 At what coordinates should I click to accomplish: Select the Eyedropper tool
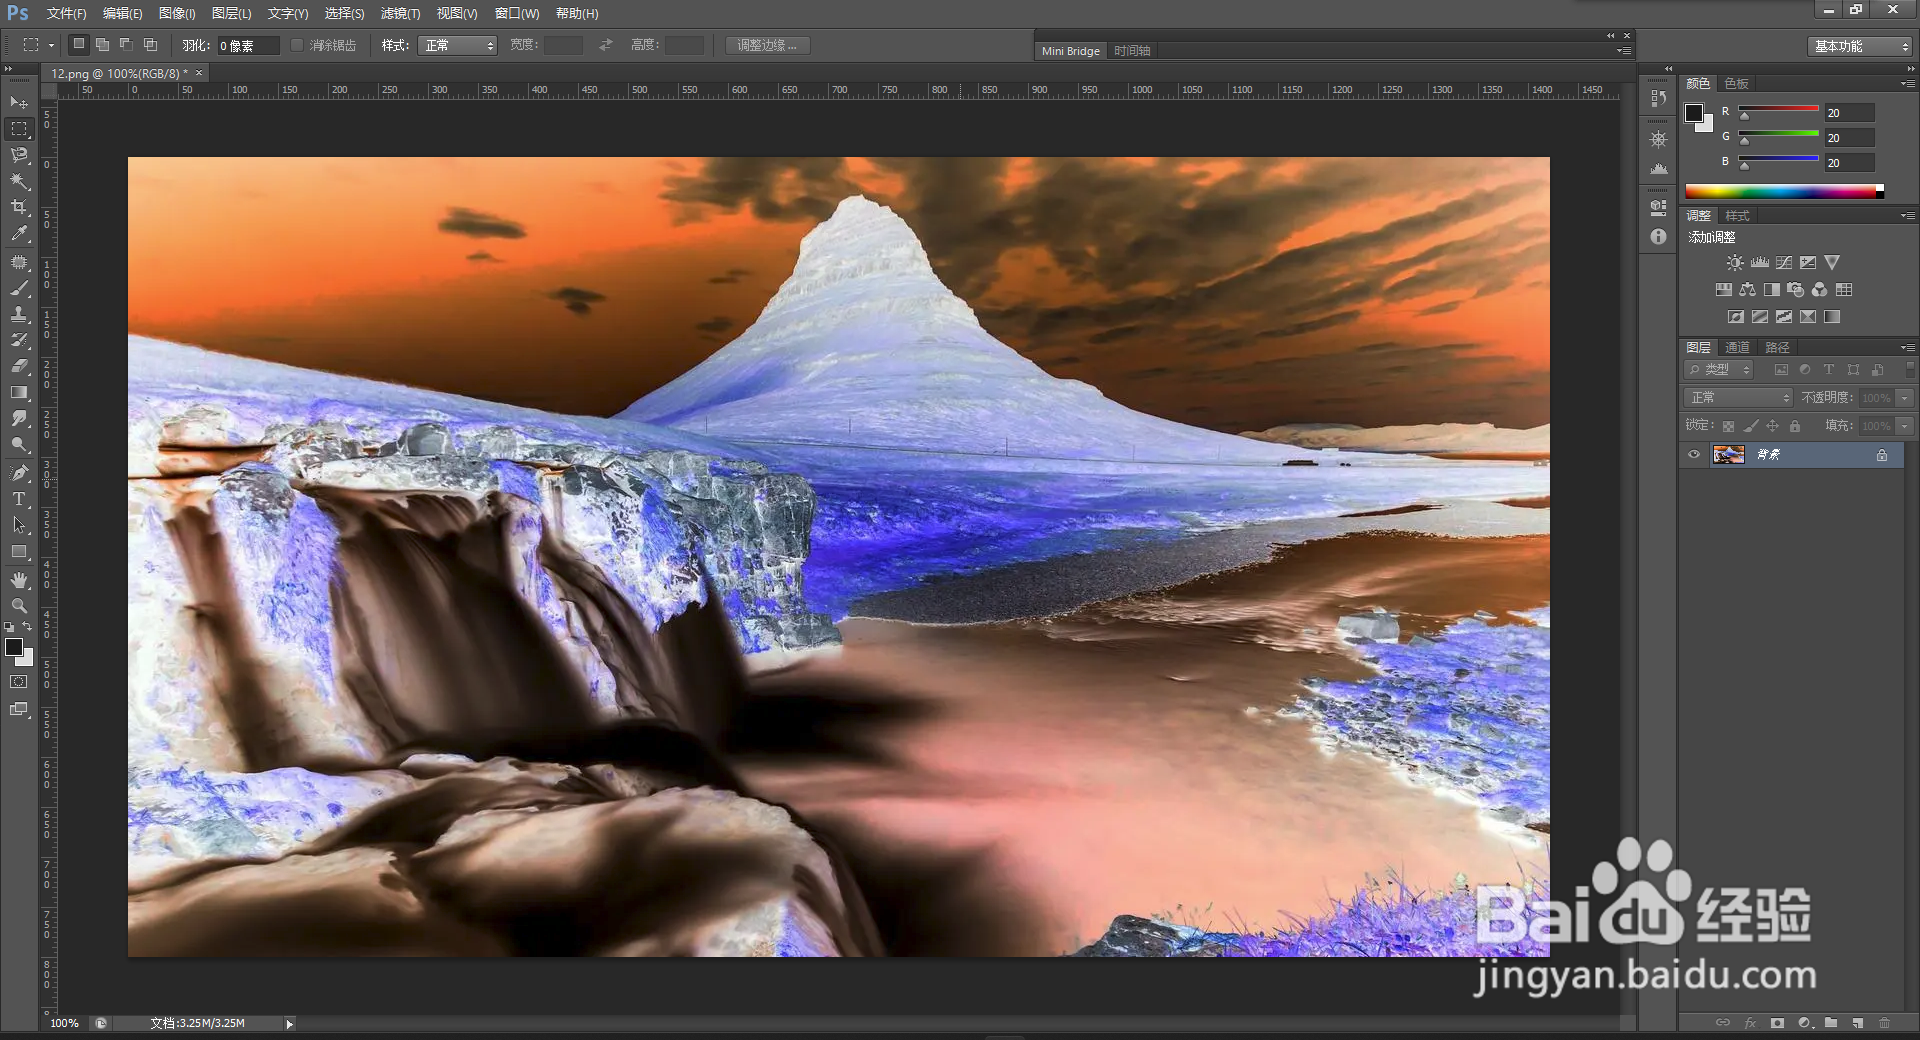[19, 233]
